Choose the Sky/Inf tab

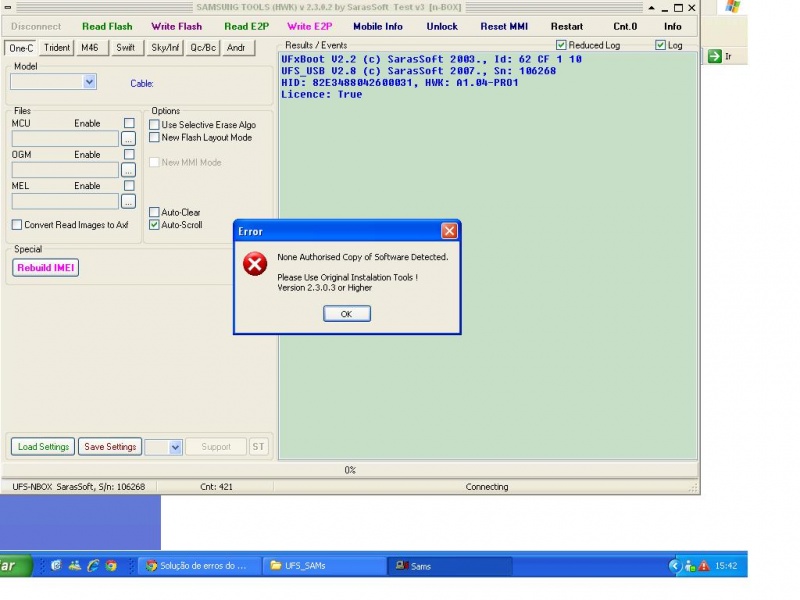tap(165, 48)
